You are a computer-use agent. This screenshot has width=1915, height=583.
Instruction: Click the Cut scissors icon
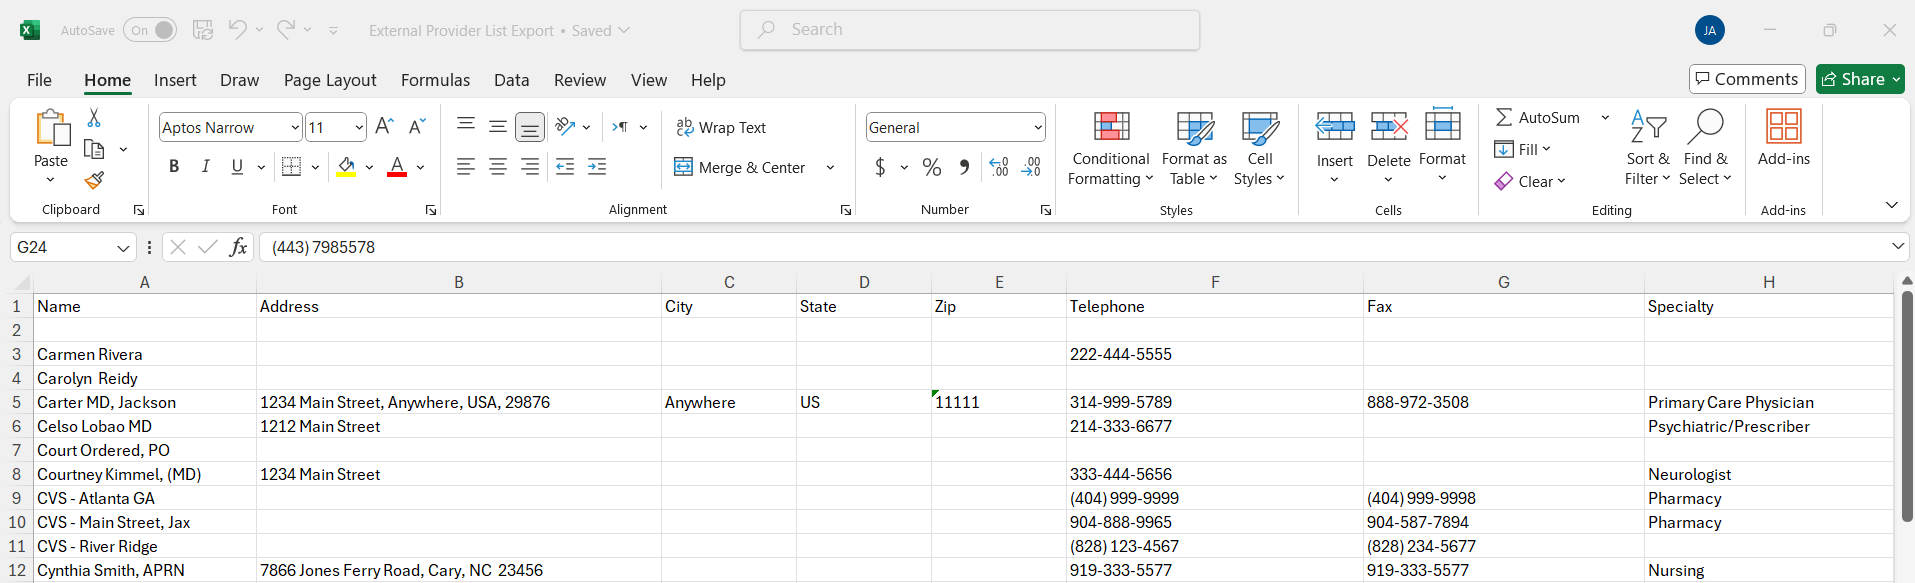(94, 118)
